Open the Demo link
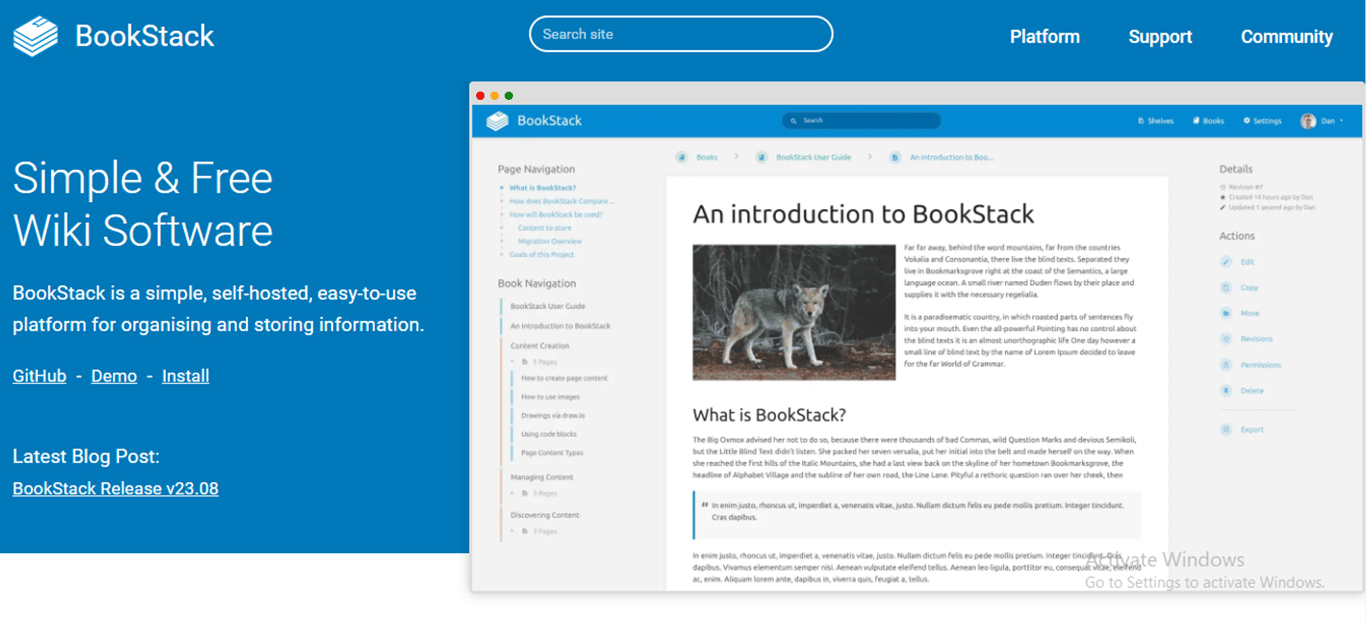1366x622 pixels. click(114, 376)
